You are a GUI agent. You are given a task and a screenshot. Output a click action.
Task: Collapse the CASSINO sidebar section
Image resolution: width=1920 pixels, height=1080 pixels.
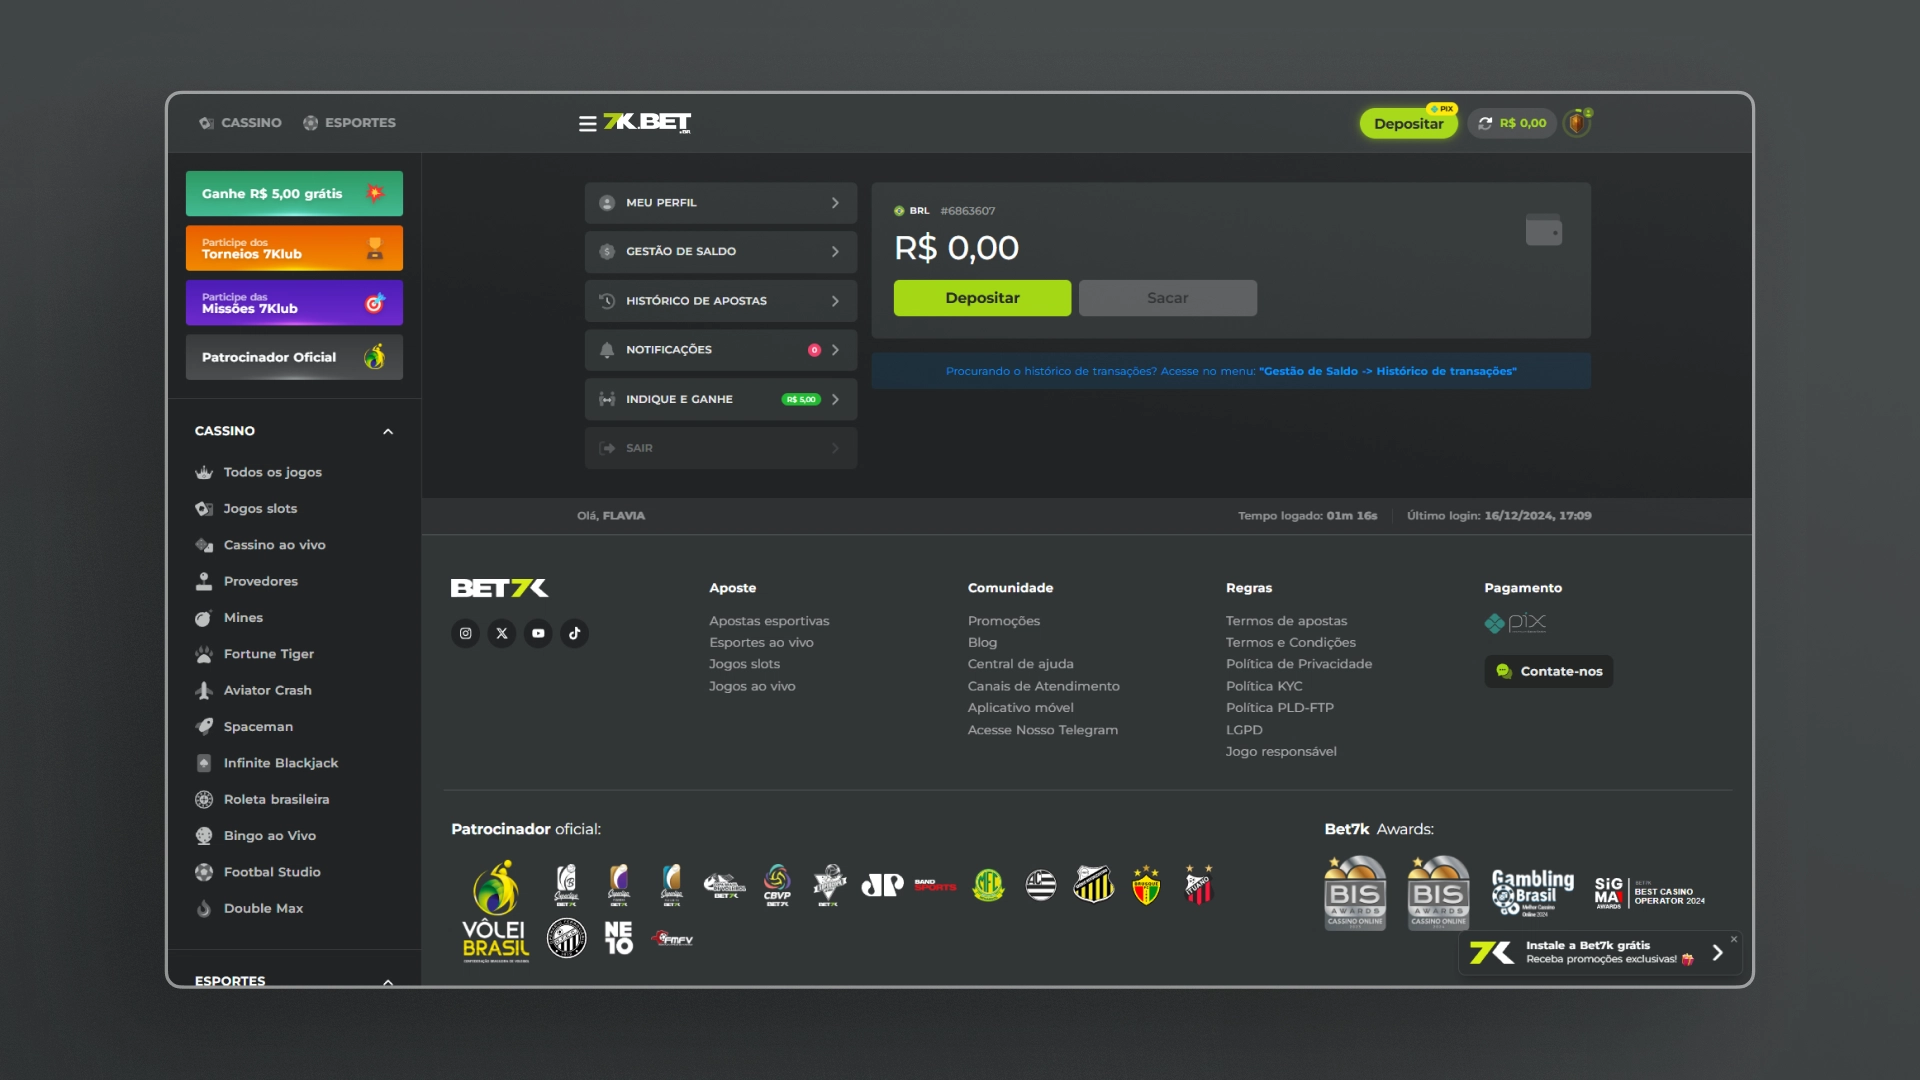tap(388, 432)
